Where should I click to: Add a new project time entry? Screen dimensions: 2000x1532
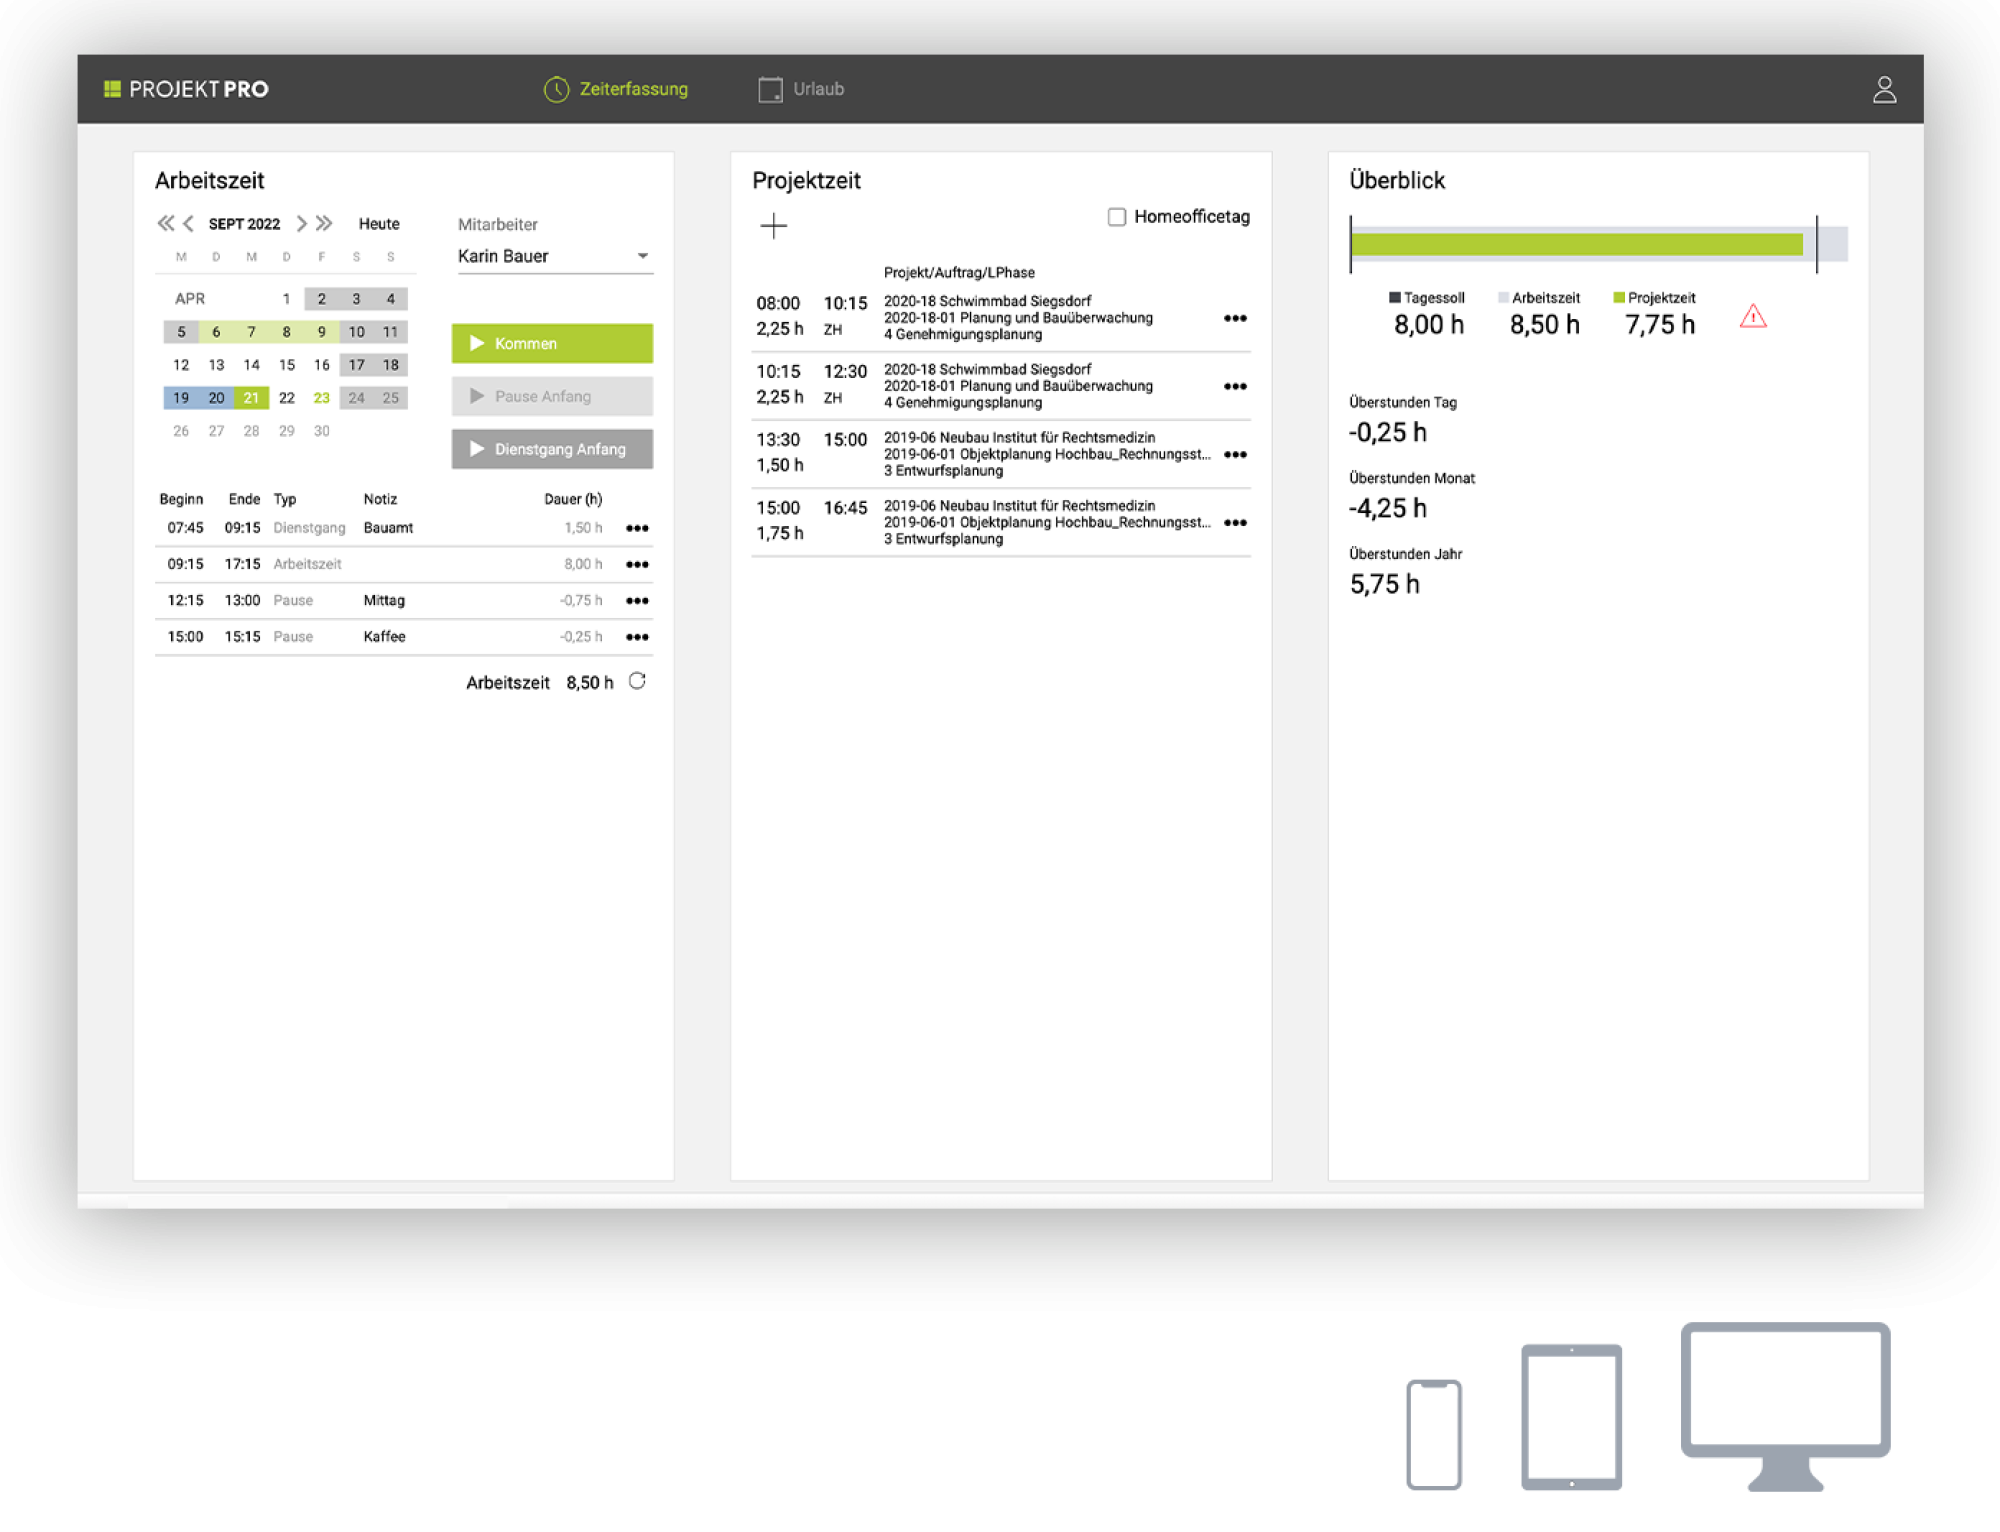click(x=773, y=226)
